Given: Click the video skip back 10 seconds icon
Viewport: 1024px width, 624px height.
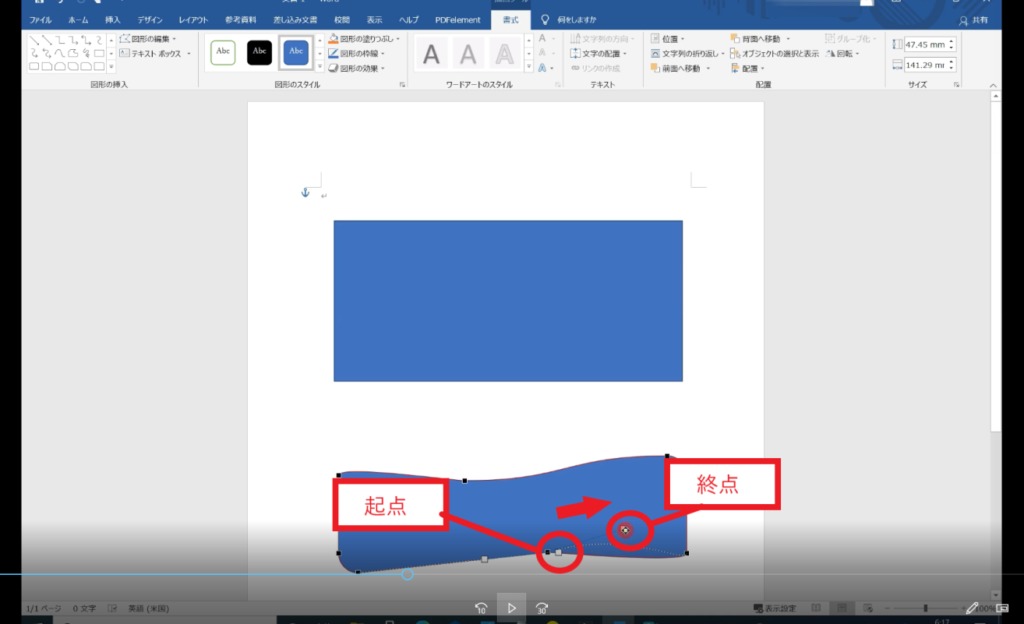Looking at the screenshot, I should coord(481,606).
